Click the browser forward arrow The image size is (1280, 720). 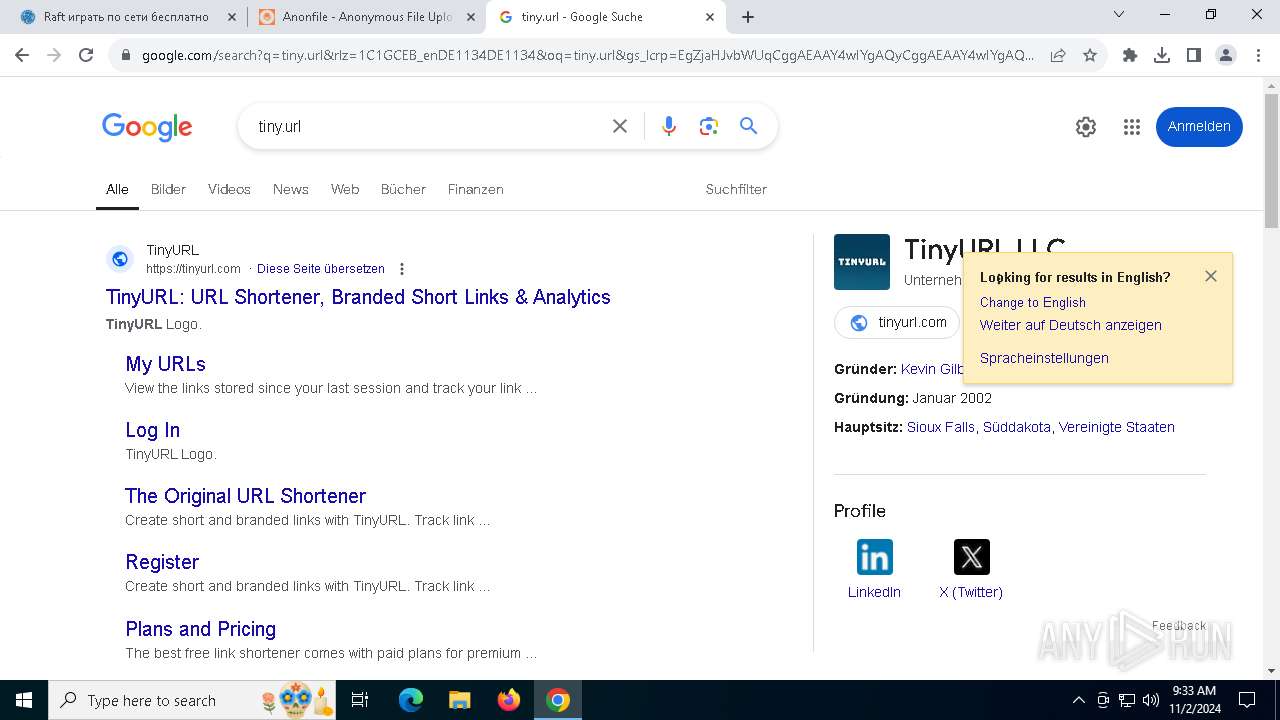pyautogui.click(x=54, y=55)
